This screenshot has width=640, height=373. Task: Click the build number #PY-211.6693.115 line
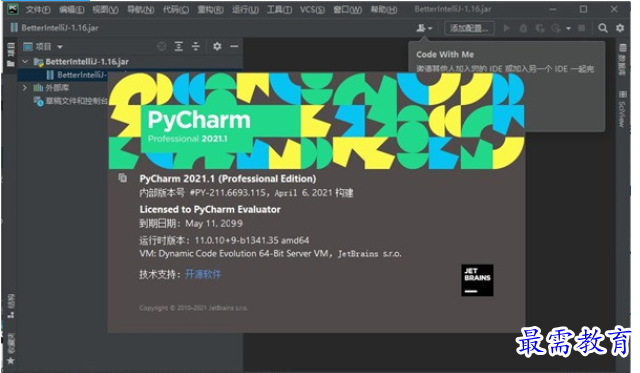click(246, 193)
